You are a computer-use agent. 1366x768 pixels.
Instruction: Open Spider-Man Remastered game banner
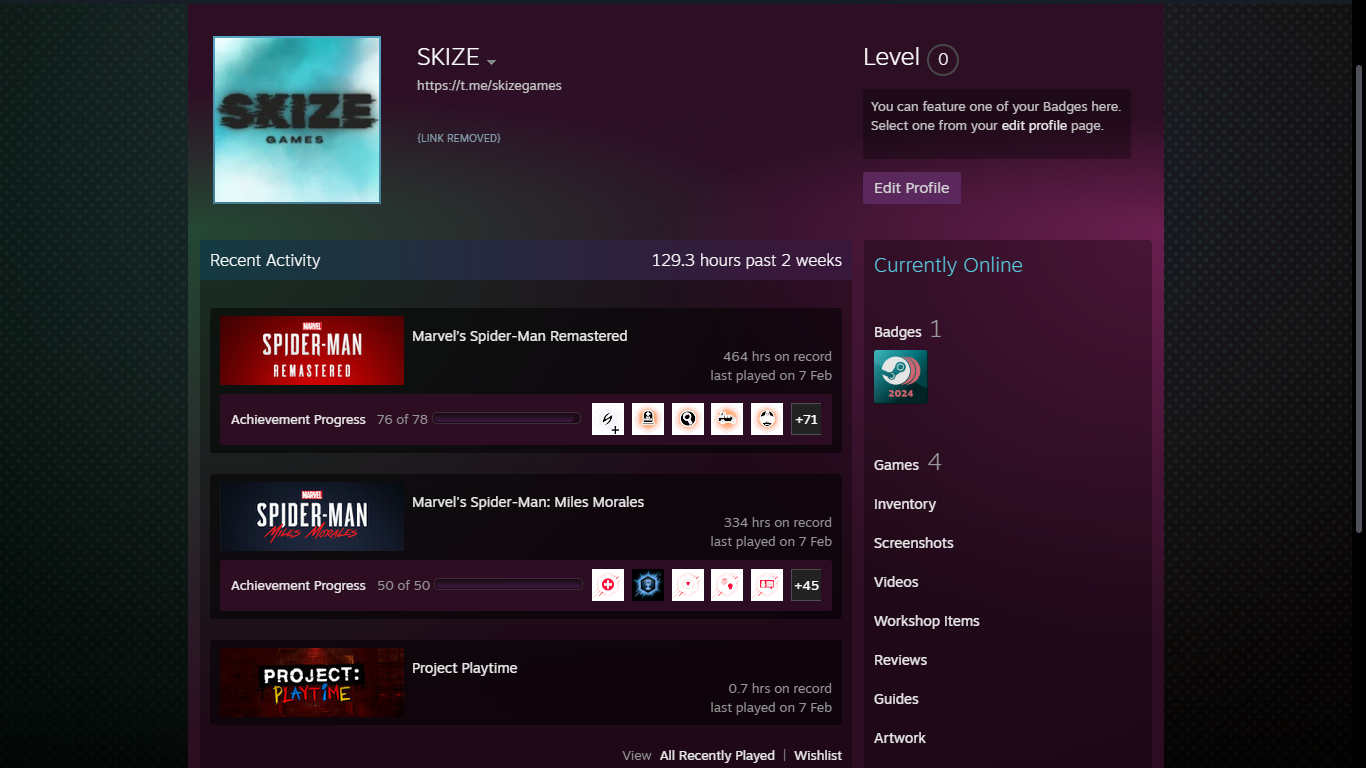(312, 351)
